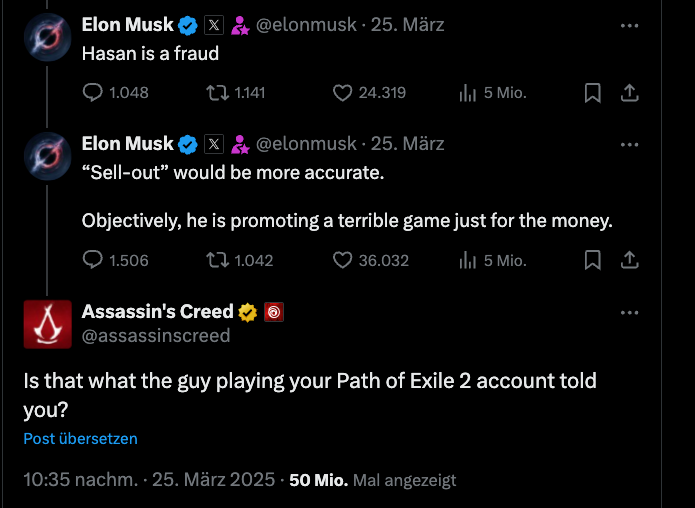695x508 pixels.
Task: Bookmark the "Hasan is a fraud" tweet
Action: pos(592,93)
